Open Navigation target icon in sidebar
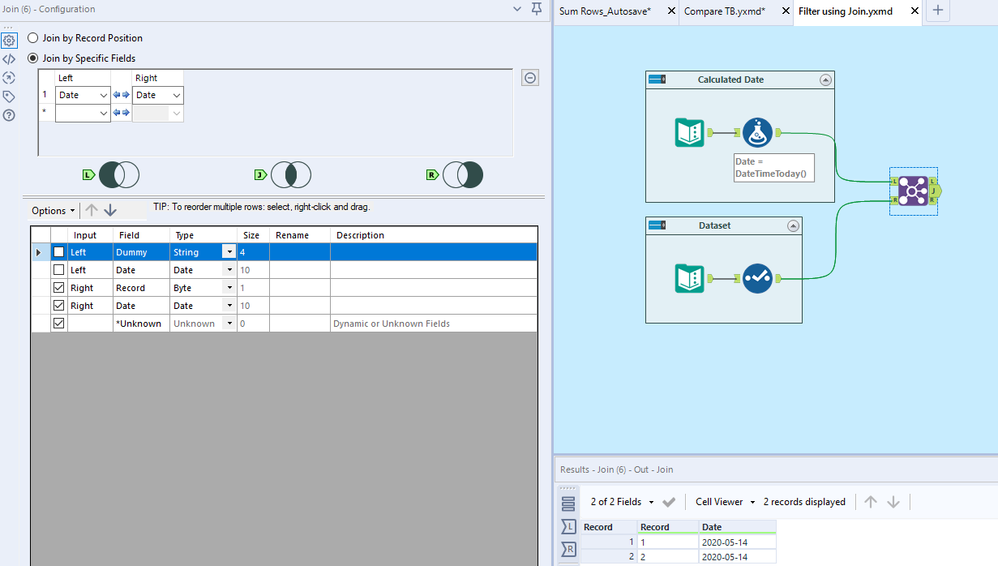This screenshot has height=566, width=998. [x=9, y=78]
